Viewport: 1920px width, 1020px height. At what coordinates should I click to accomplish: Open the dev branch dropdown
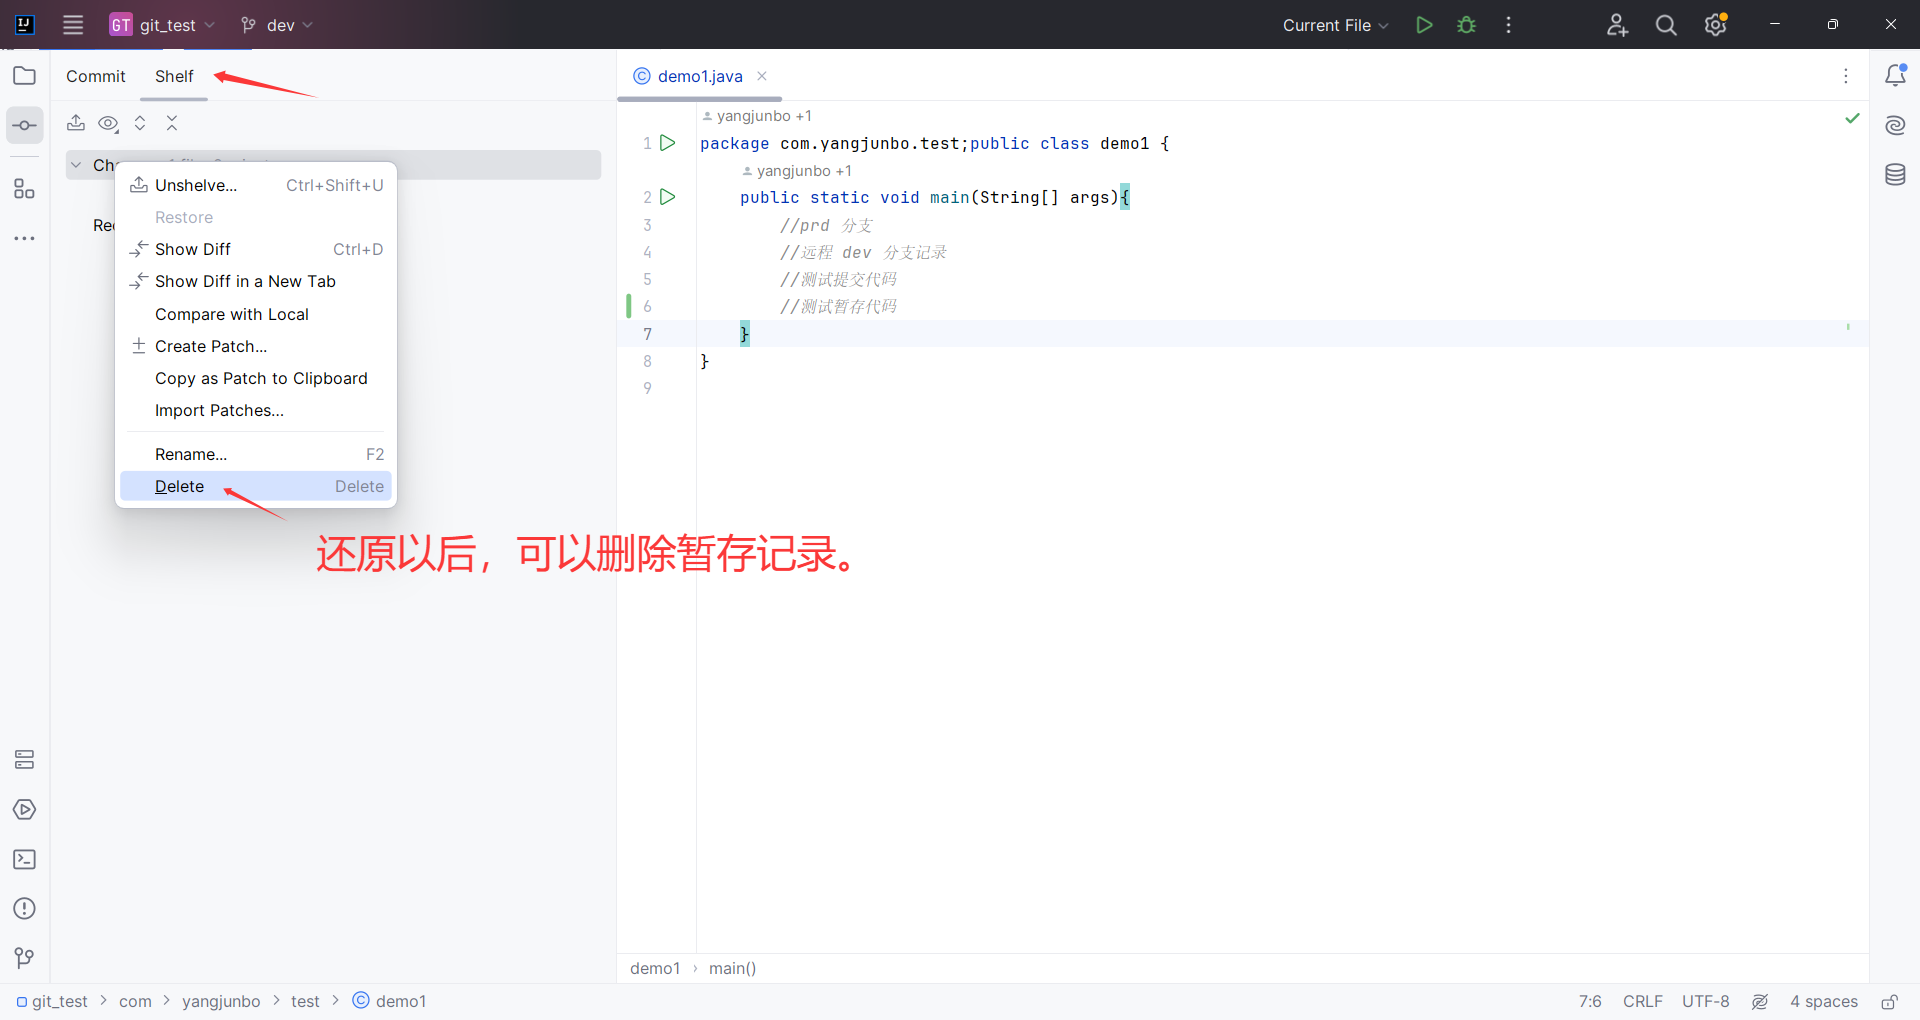[276, 24]
